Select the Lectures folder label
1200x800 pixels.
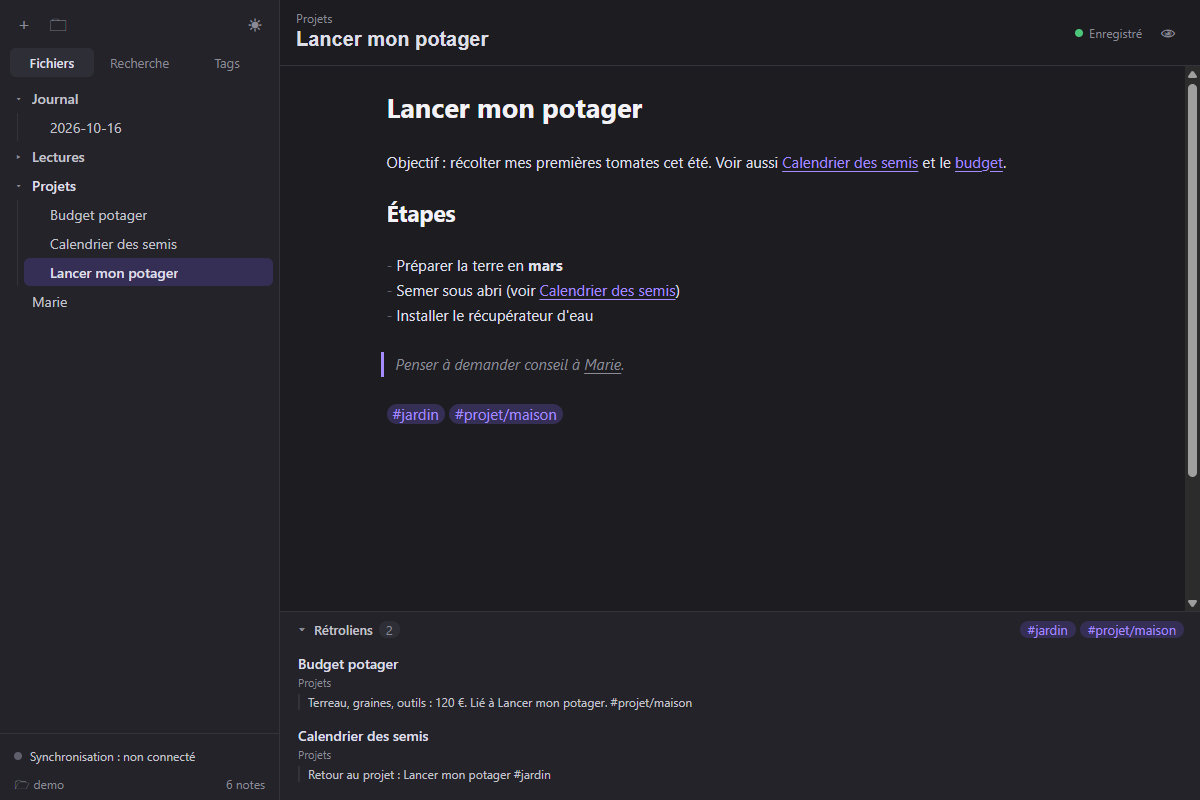pyautogui.click(x=58, y=157)
